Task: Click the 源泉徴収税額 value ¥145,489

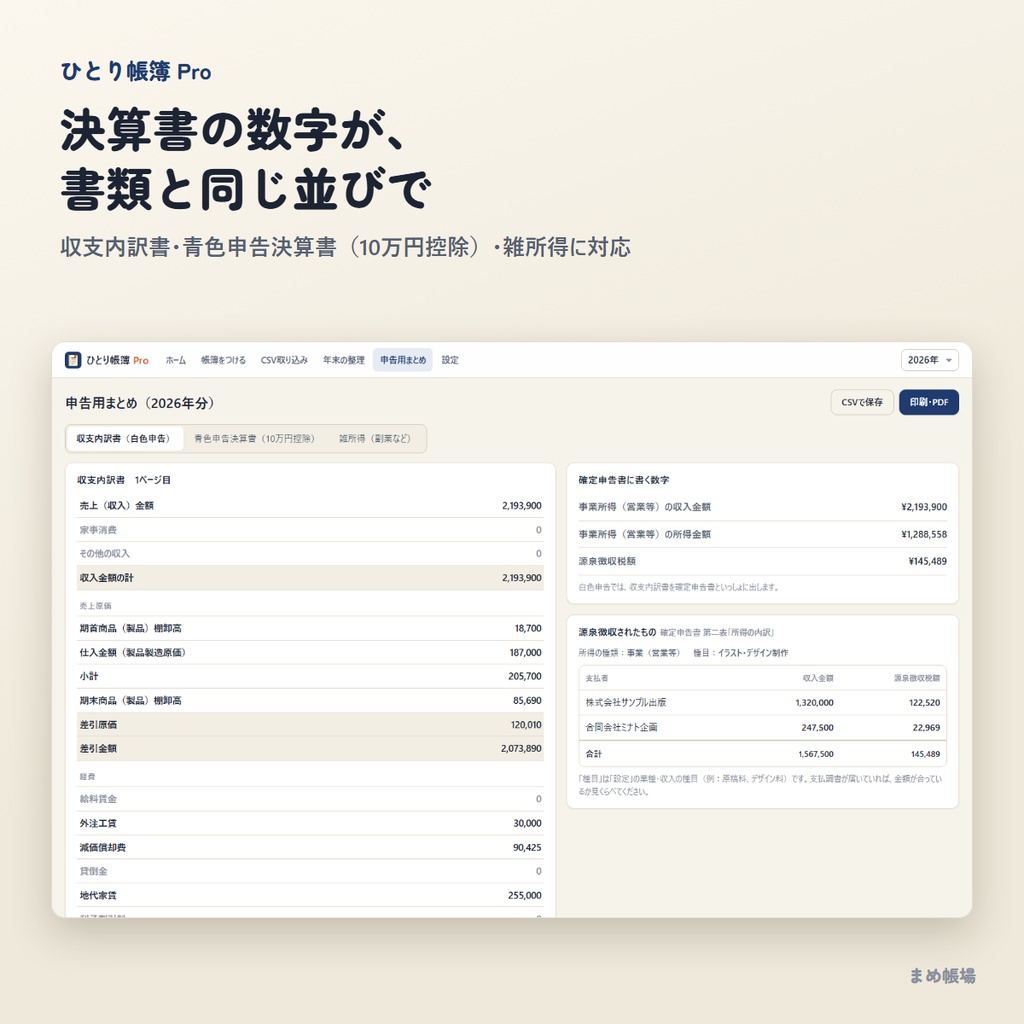Action: pyautogui.click(x=927, y=561)
